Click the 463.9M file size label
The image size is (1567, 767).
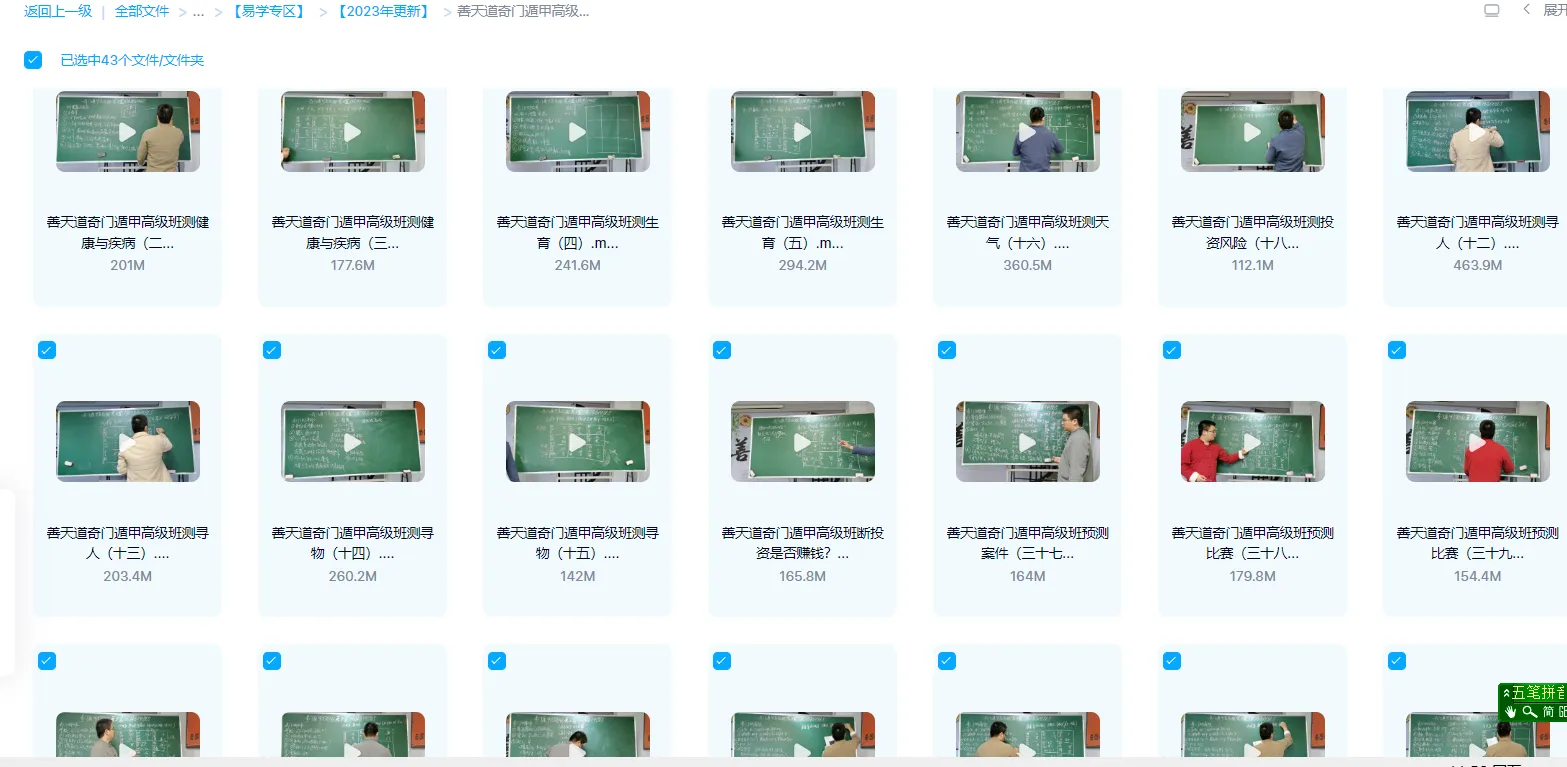pos(1477,266)
